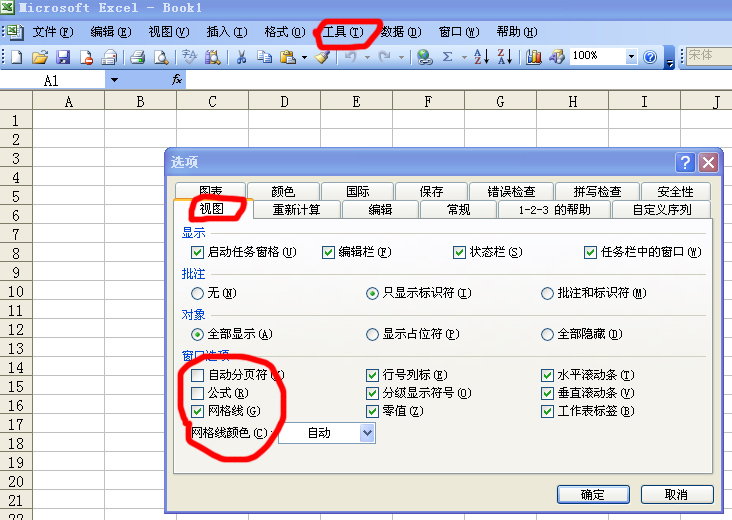Open the Redo history dropdown arrow
This screenshot has height=520, width=732.
click(401, 57)
